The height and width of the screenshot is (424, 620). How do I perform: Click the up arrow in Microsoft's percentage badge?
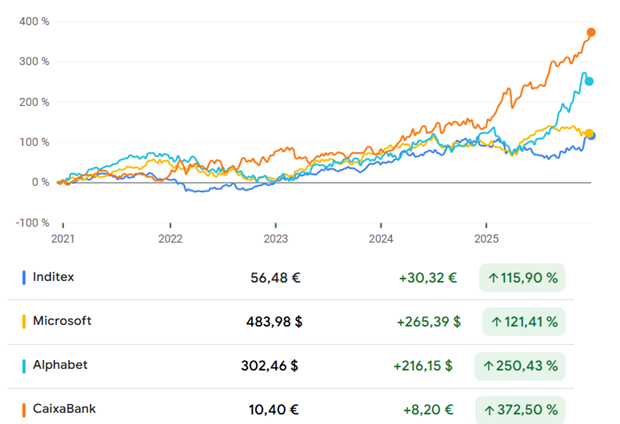click(x=493, y=322)
